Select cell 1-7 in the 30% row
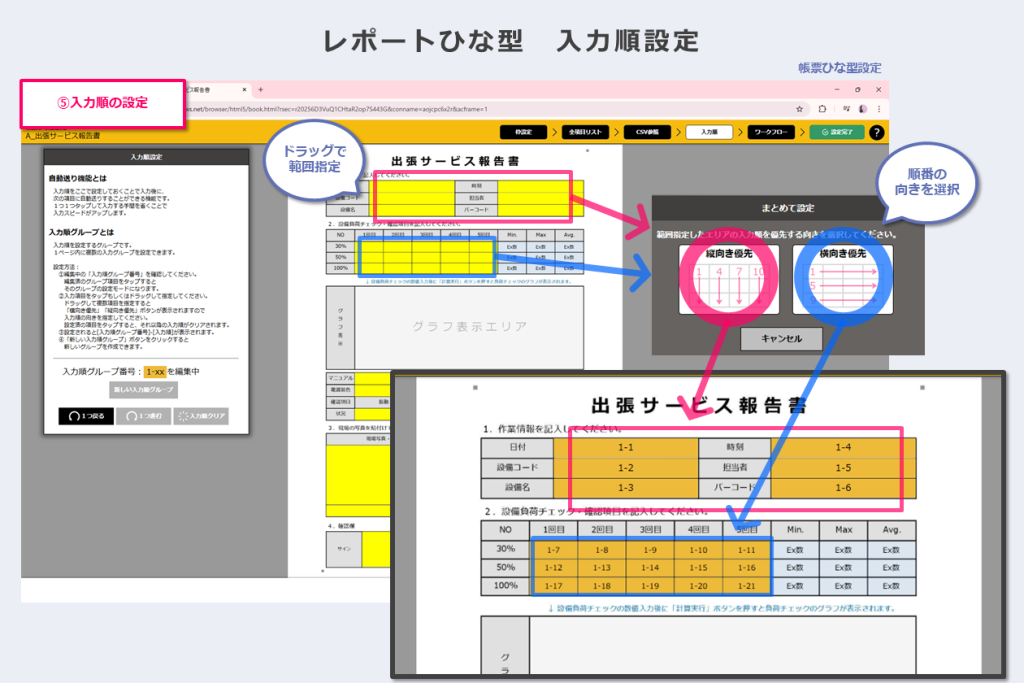Viewport: 1024px width, 683px height. point(554,550)
